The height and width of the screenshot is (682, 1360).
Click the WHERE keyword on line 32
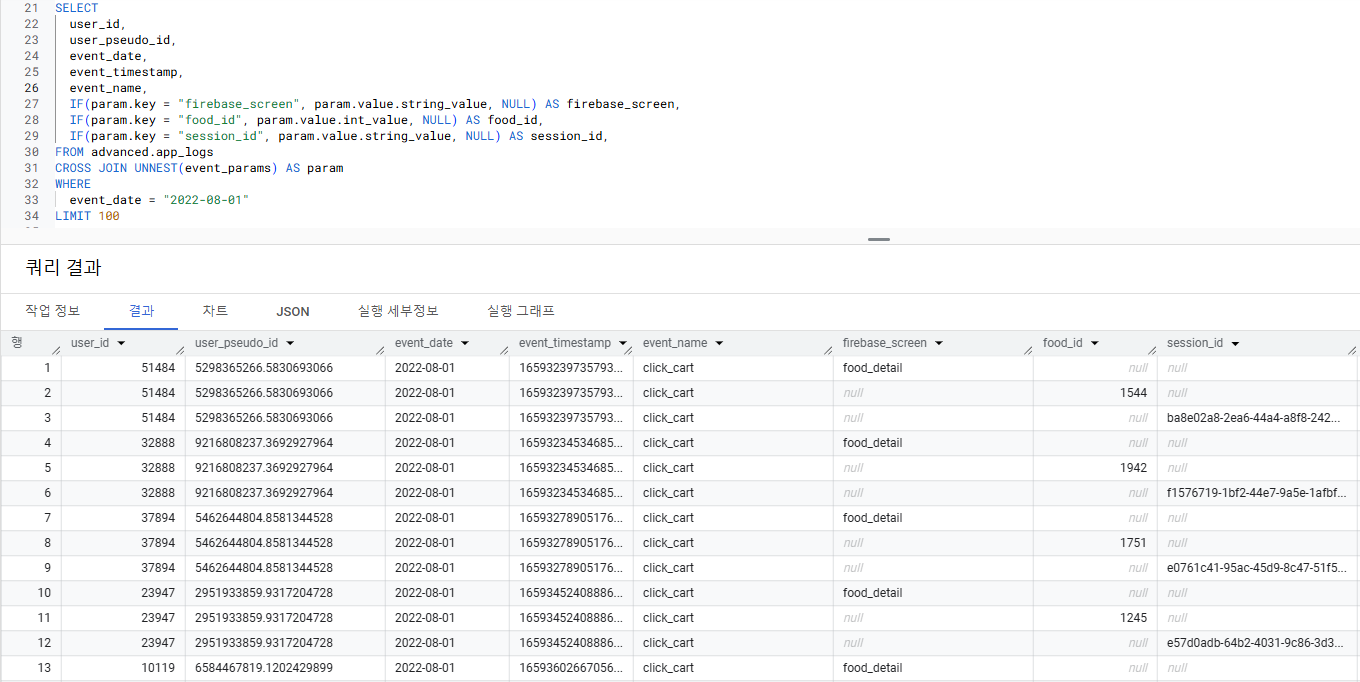pyautogui.click(x=73, y=184)
